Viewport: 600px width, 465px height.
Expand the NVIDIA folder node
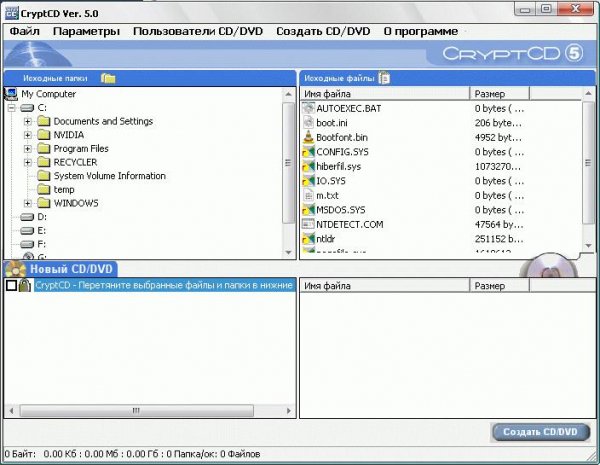pos(28,135)
